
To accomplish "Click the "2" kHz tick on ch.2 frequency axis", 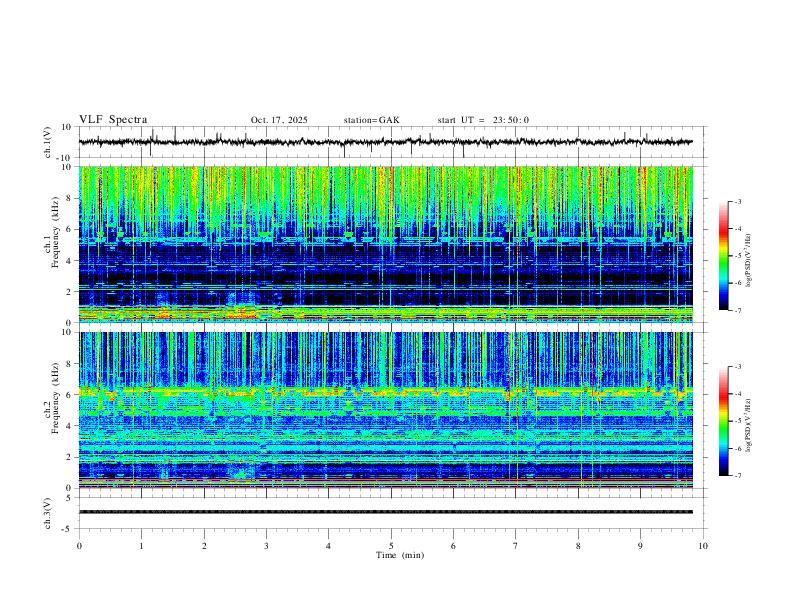I will pos(69,457).
